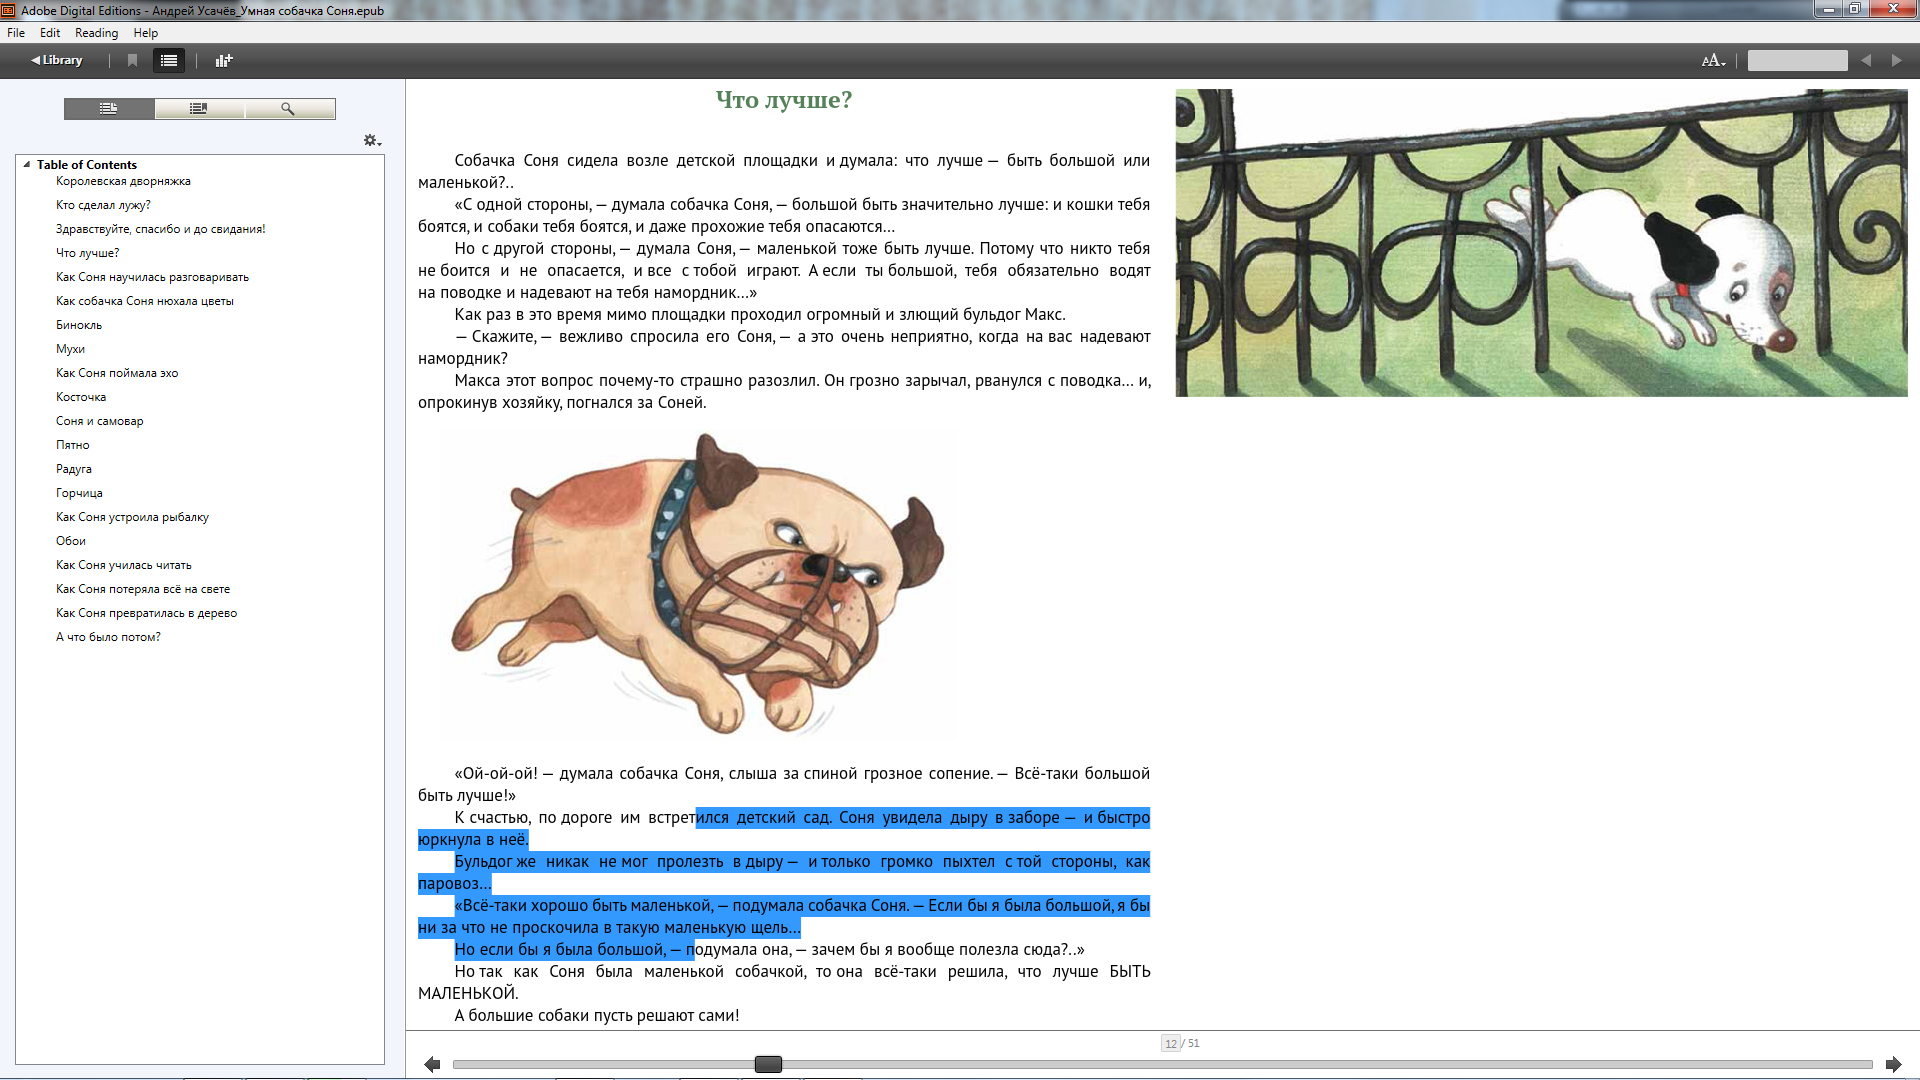Collapse the Table of Contents tree
Image resolution: width=1920 pixels, height=1080 pixels.
27,165
